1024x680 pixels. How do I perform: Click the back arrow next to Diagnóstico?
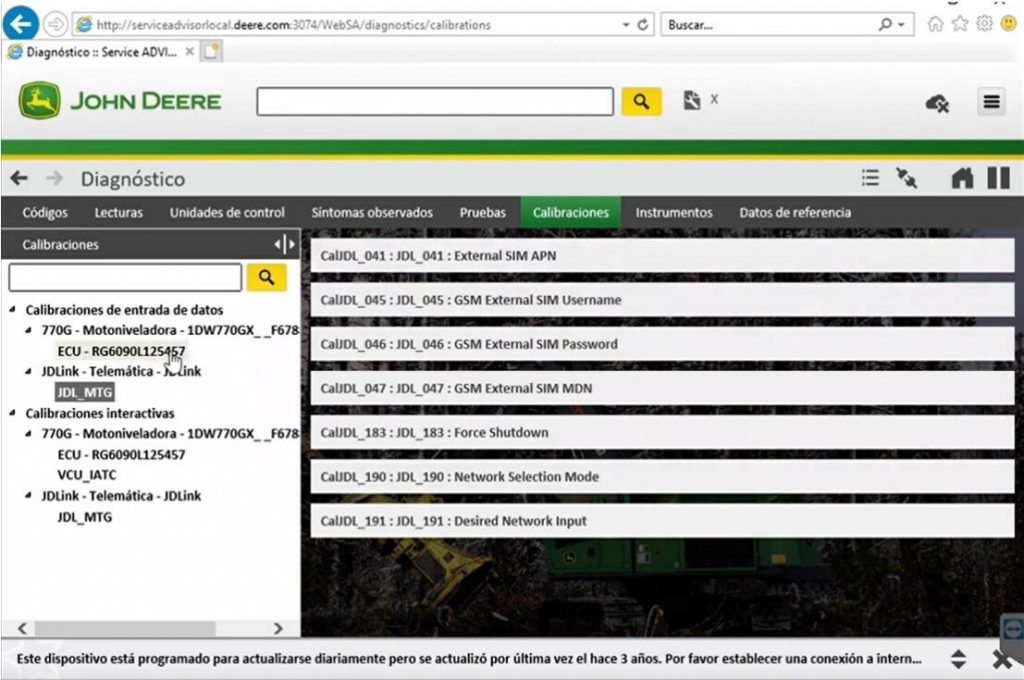point(20,178)
